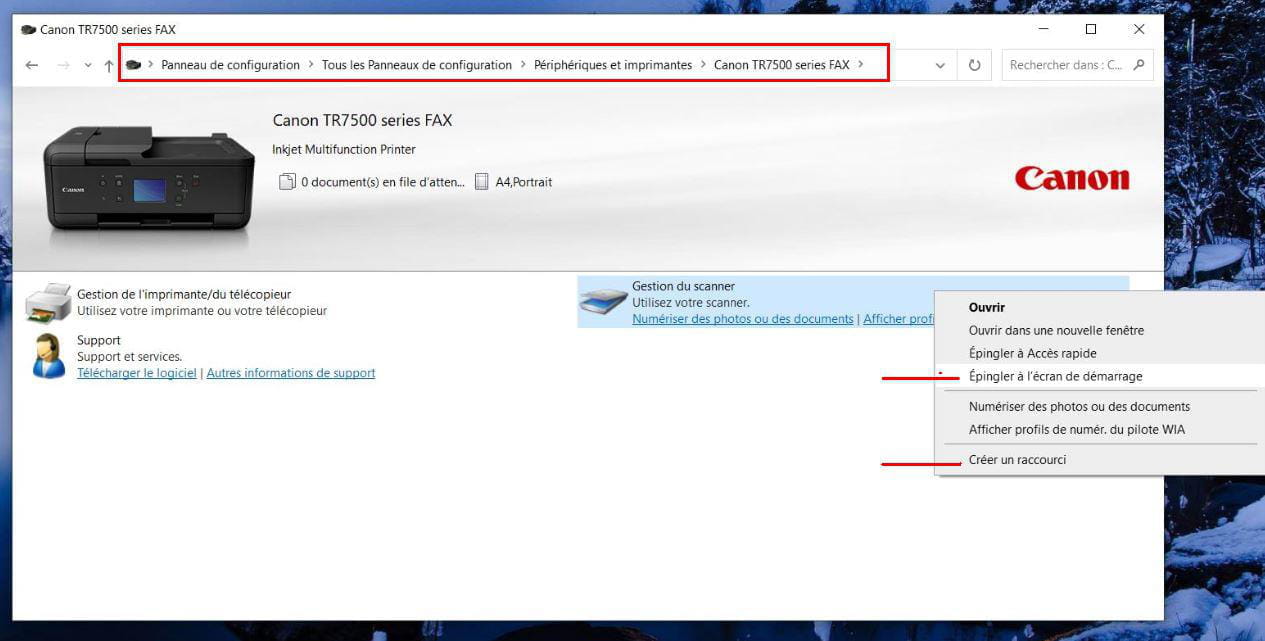Click the printer/fax management icon
Screen dimensions: 1265x641
click(48, 302)
